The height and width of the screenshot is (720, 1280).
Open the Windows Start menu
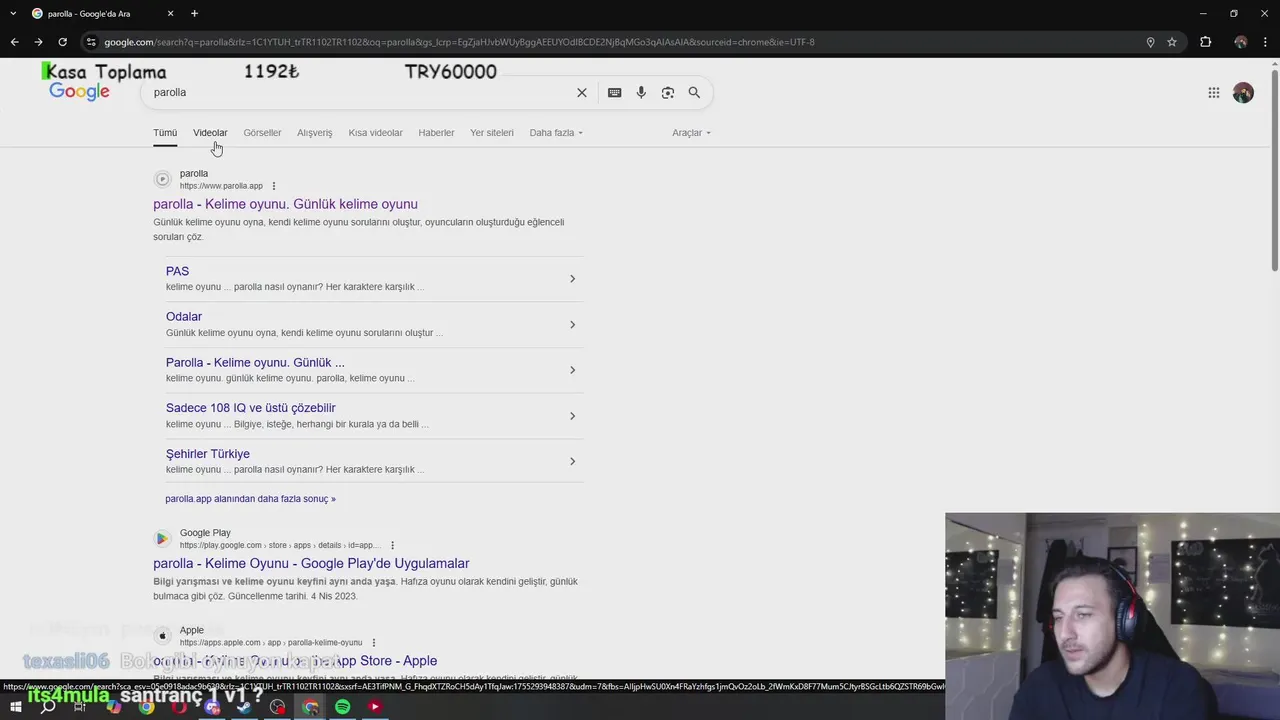coord(15,707)
